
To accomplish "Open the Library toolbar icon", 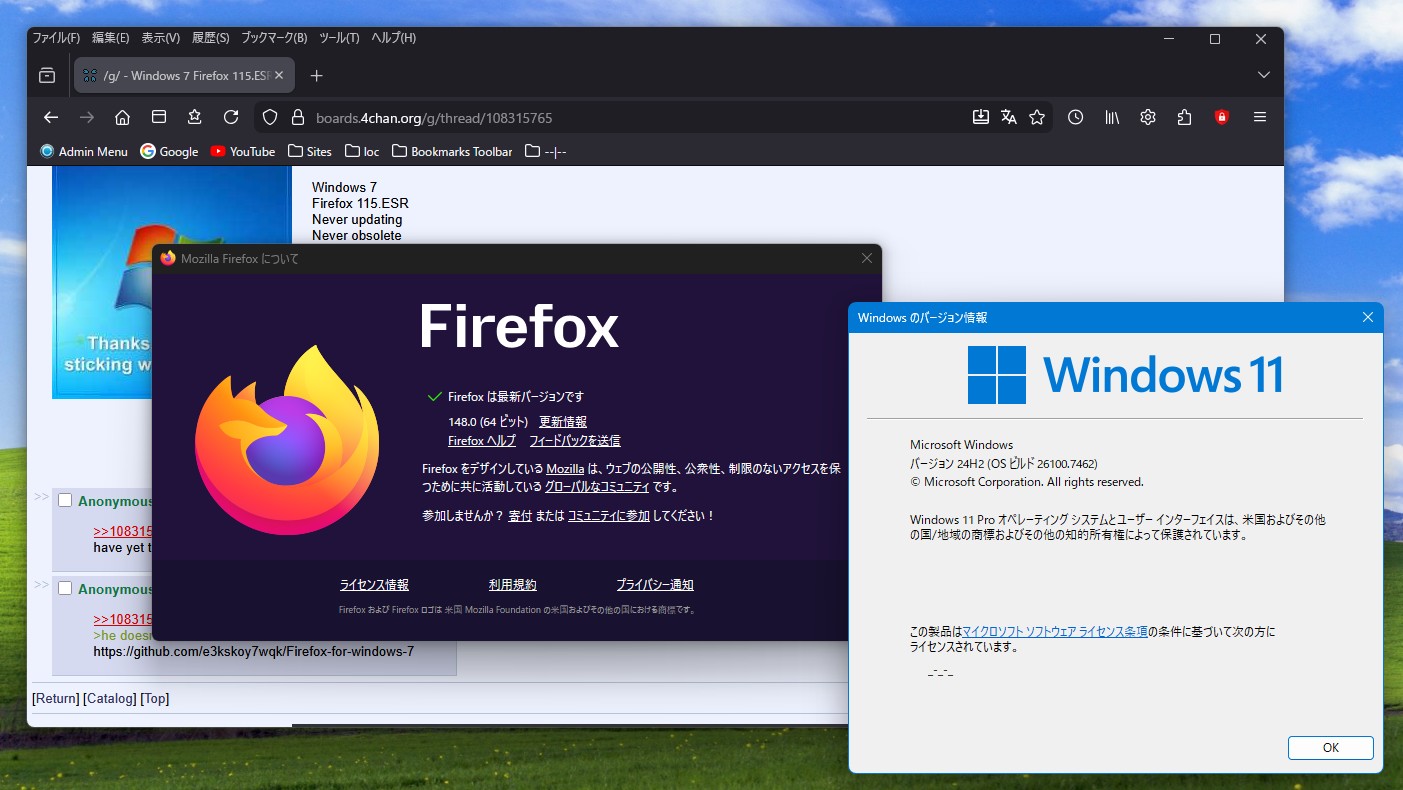I will (1111, 117).
